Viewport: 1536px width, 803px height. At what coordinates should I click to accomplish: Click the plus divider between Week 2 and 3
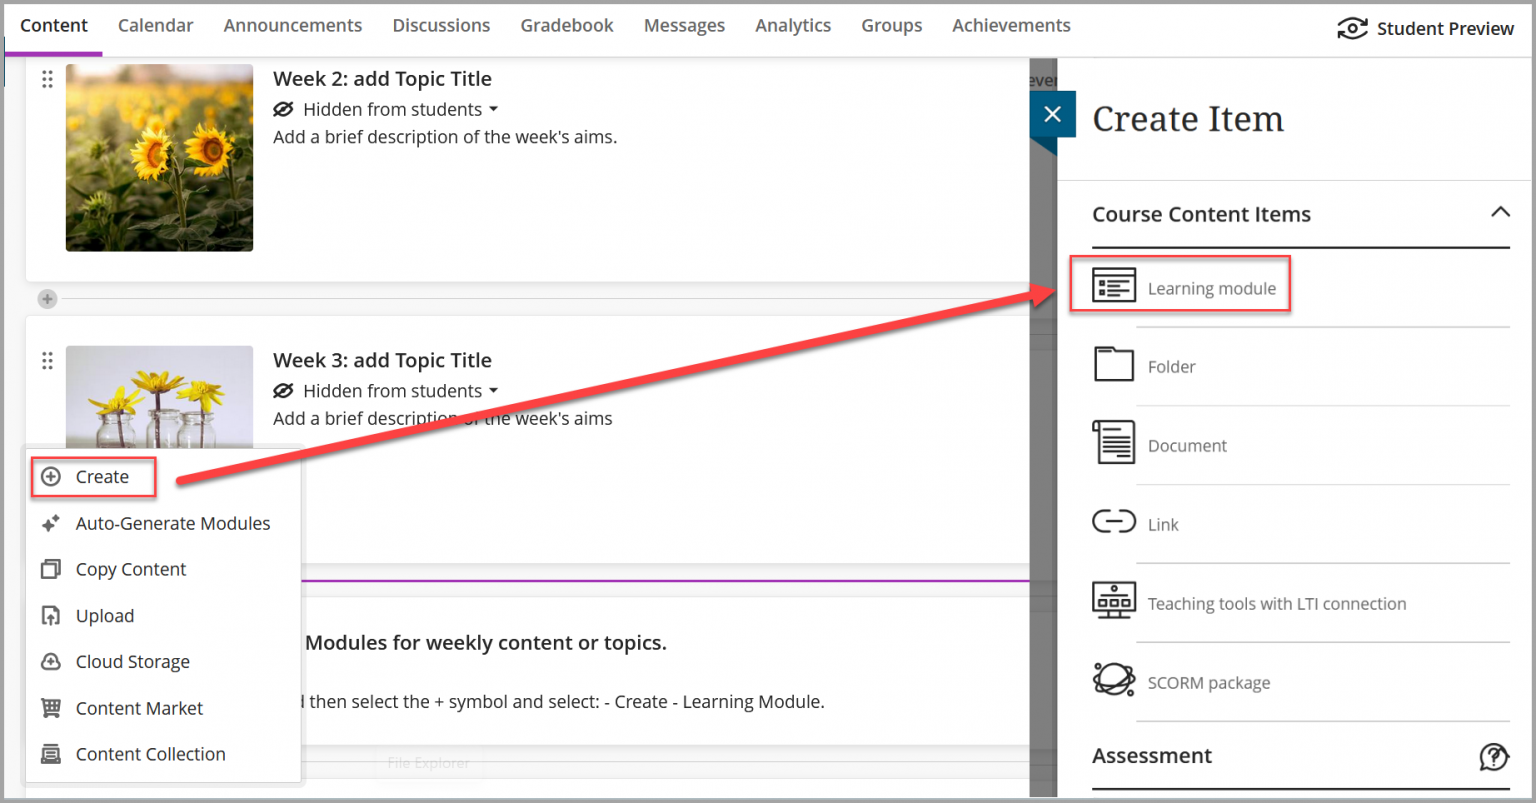47,299
